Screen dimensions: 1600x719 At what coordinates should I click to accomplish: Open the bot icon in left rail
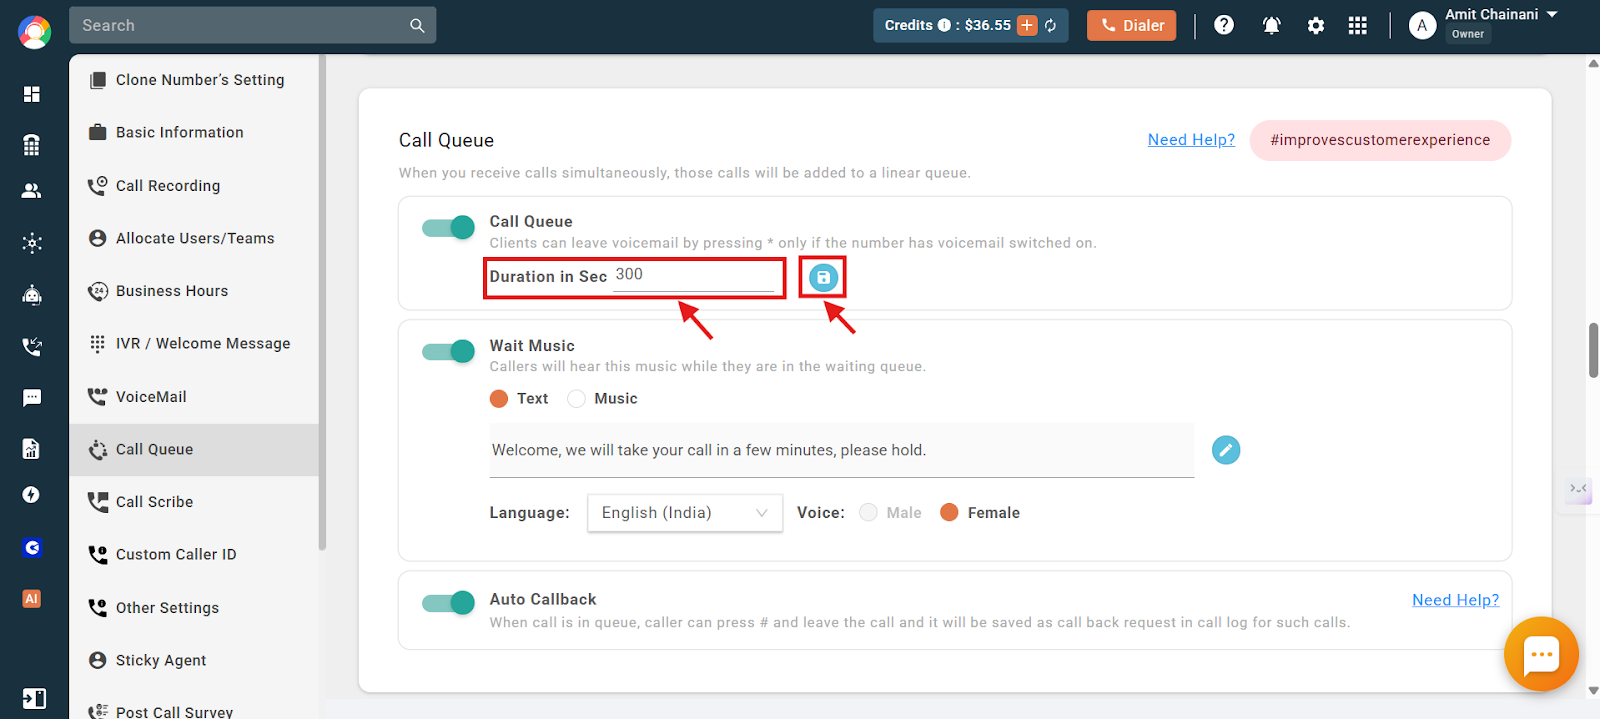click(32, 295)
